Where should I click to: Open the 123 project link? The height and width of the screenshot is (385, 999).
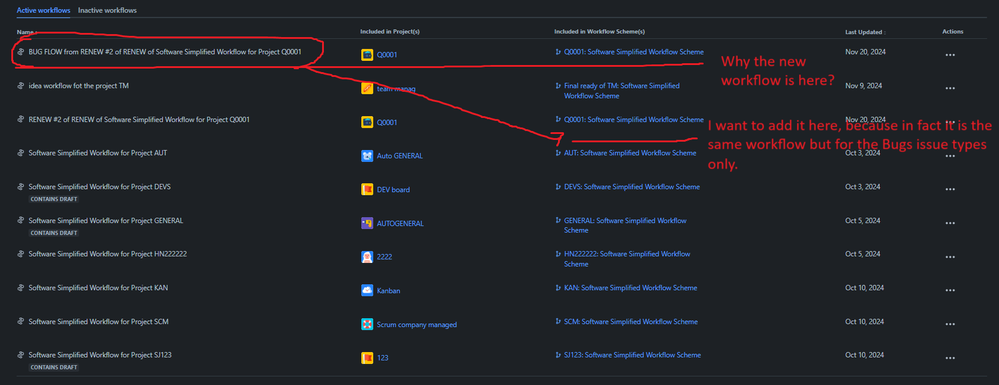click(x=382, y=358)
